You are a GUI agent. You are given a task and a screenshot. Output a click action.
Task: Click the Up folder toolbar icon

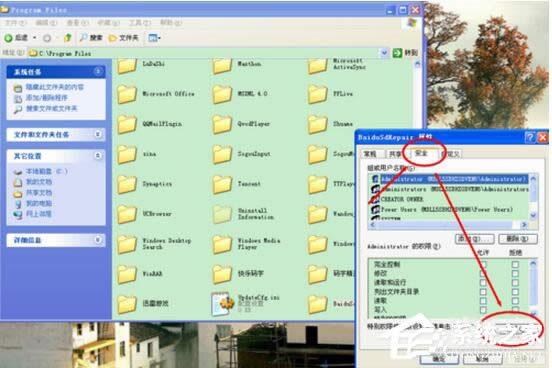coord(67,37)
